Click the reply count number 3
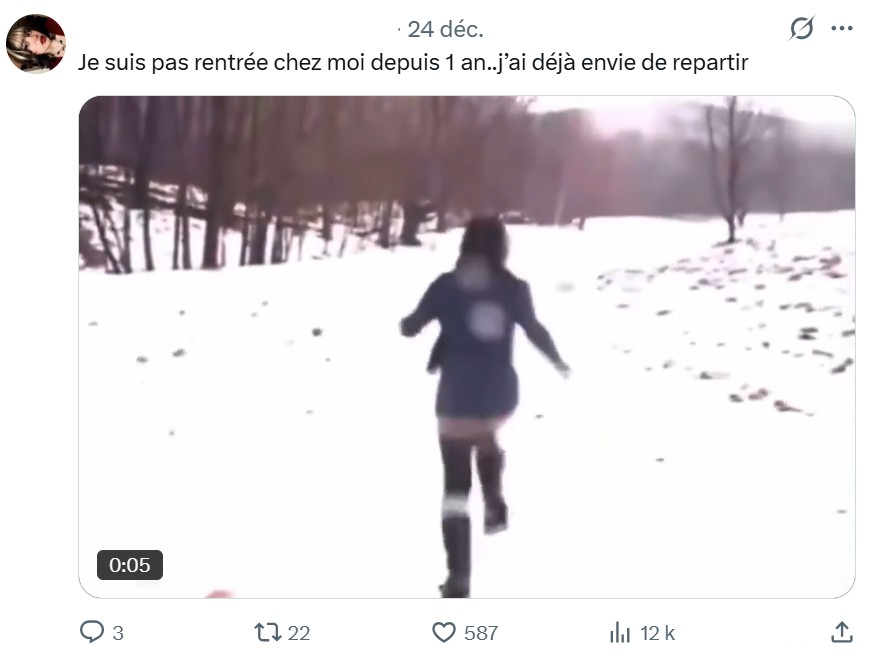Viewport: 874px width, 657px height. pos(118,633)
